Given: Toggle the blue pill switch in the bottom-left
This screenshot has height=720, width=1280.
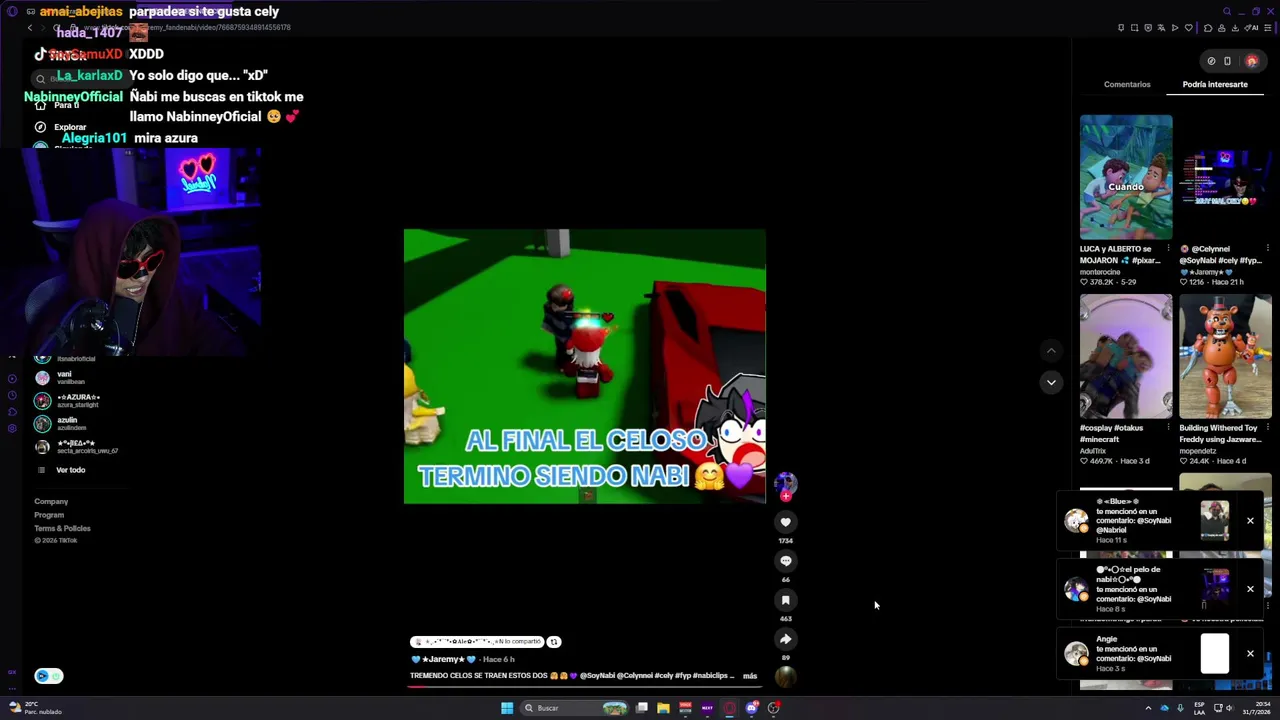Looking at the screenshot, I should pos(48,676).
